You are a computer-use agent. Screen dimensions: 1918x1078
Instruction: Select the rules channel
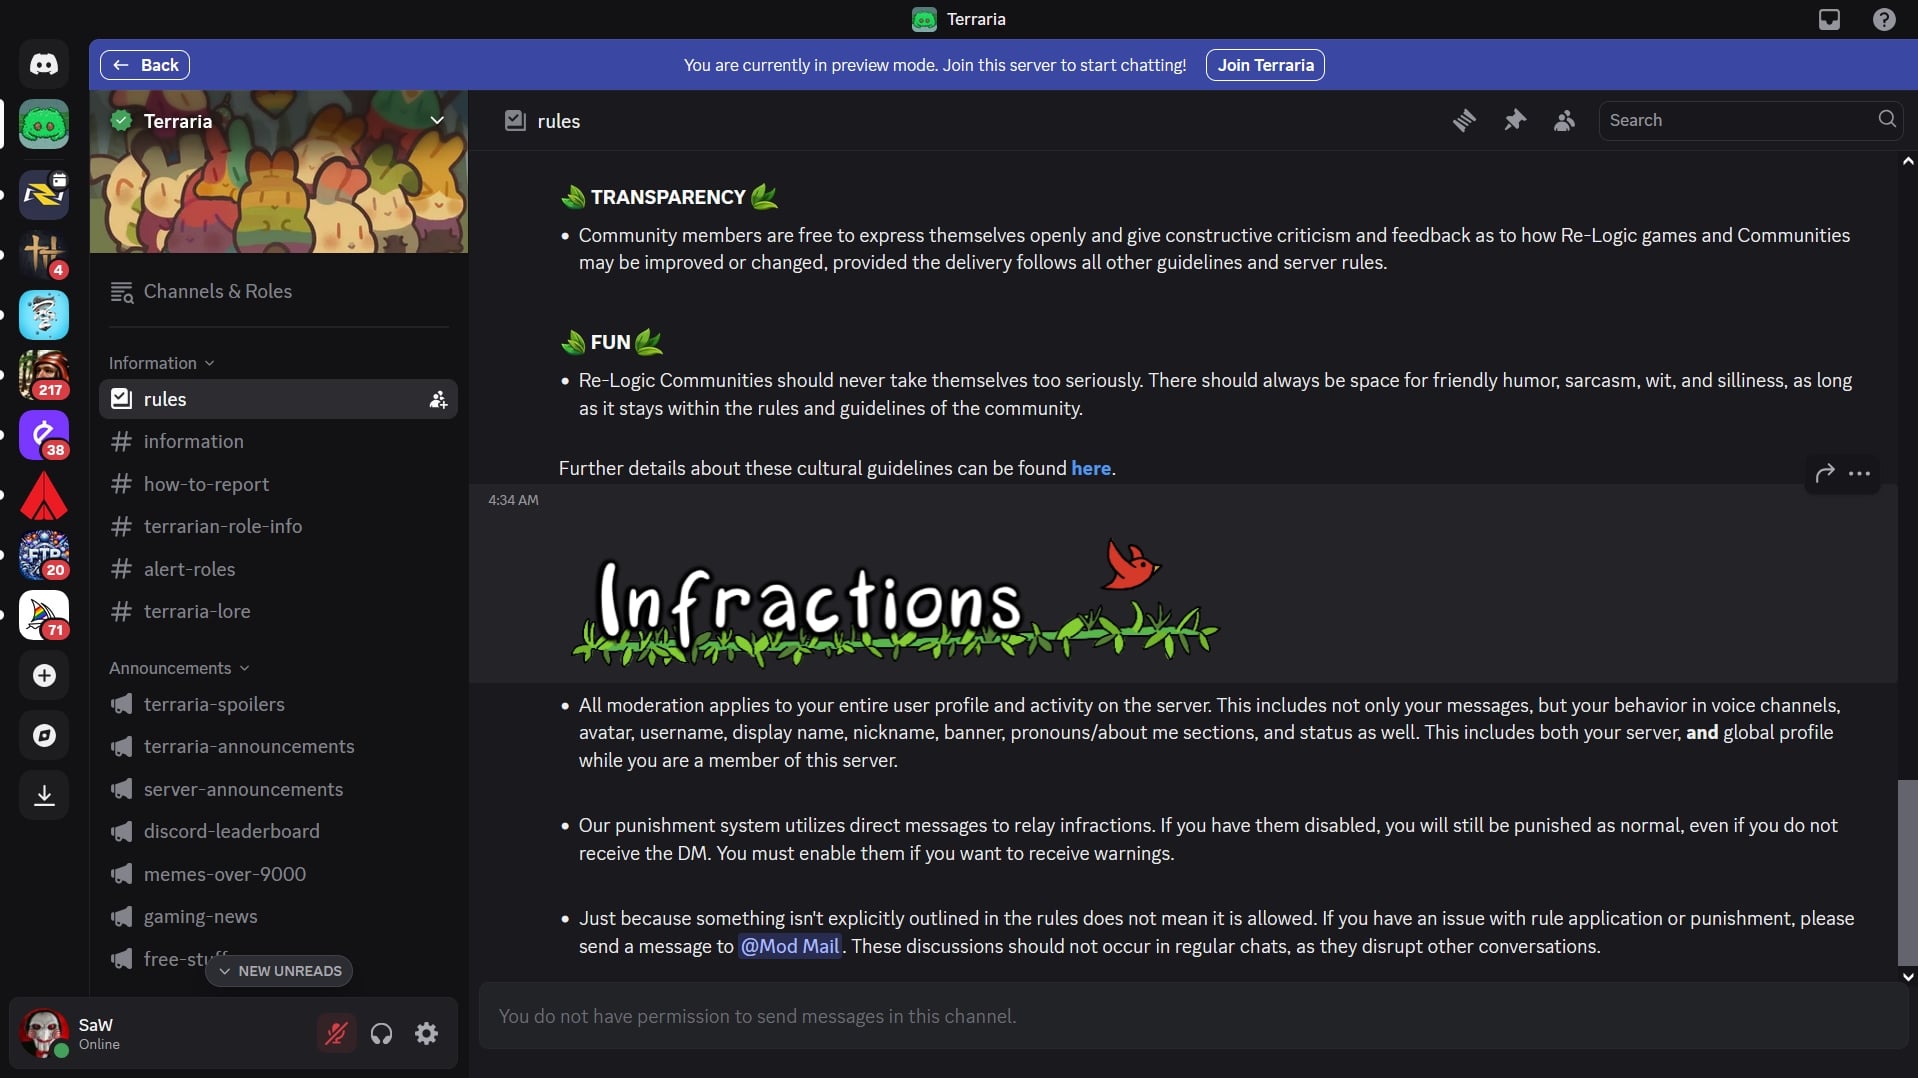(278, 399)
